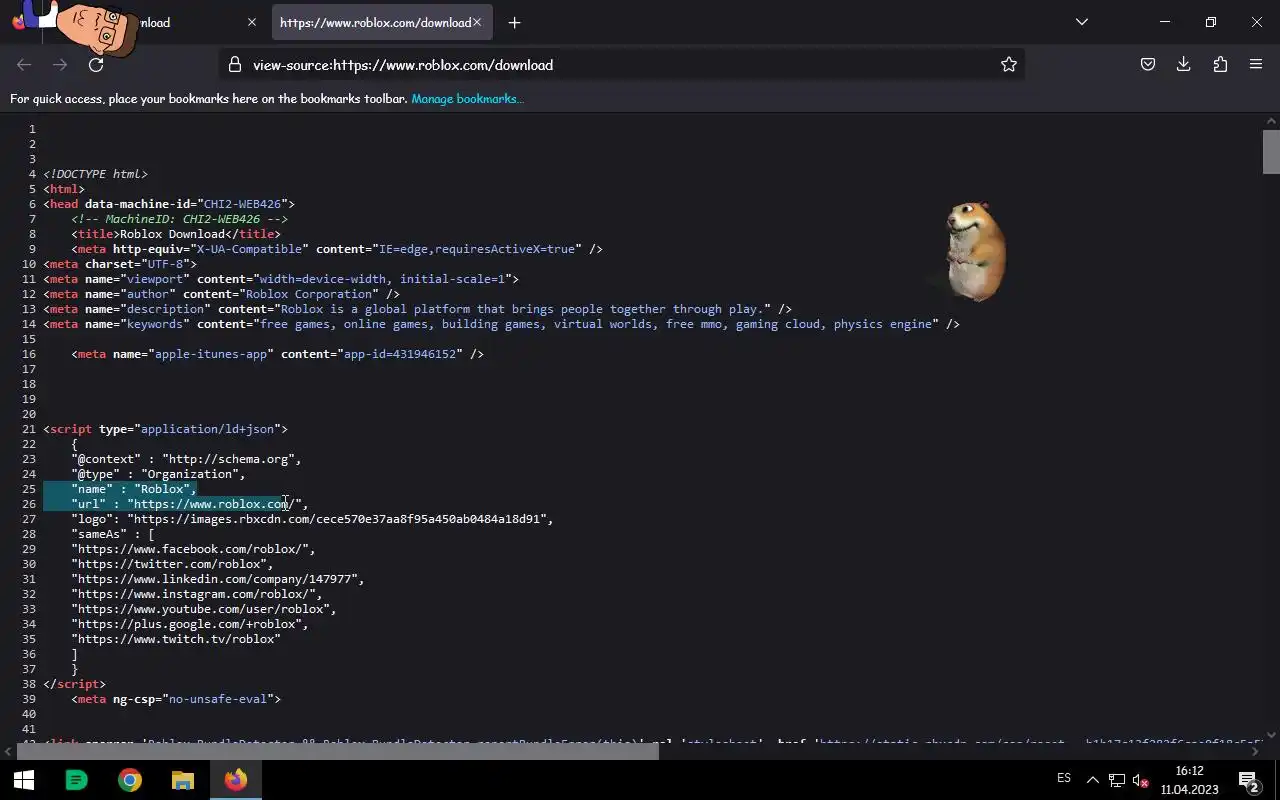Click the Firefox taskbar icon

pos(236,780)
